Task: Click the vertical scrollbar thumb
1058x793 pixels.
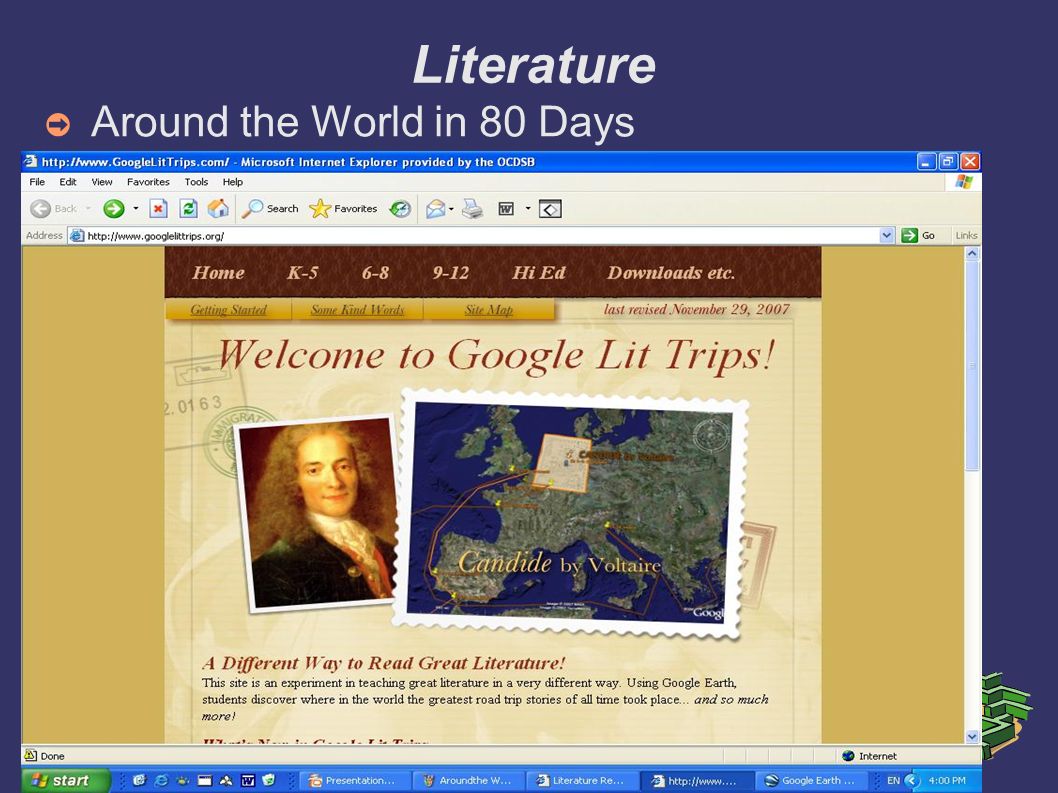Action: tap(972, 364)
